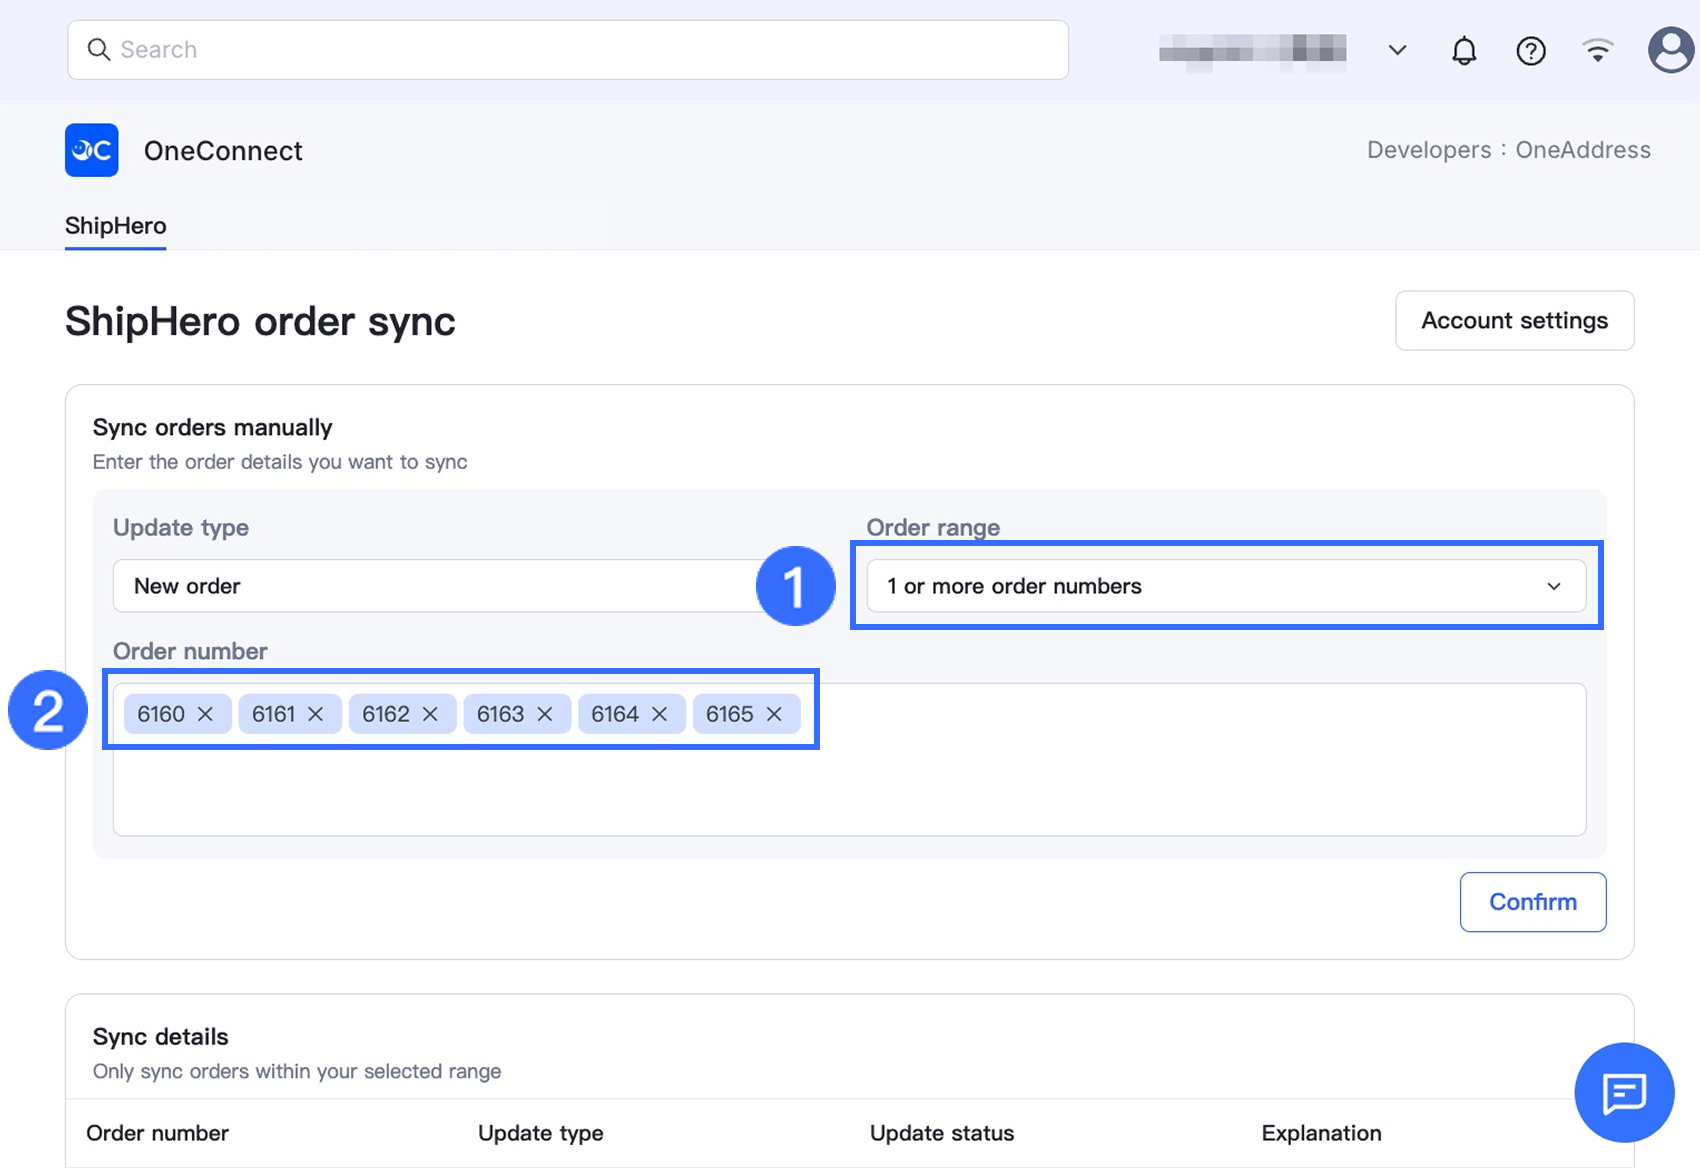Viewport: 1700px width, 1168px height.
Task: Open the user profile avatar
Action: click(x=1671, y=50)
